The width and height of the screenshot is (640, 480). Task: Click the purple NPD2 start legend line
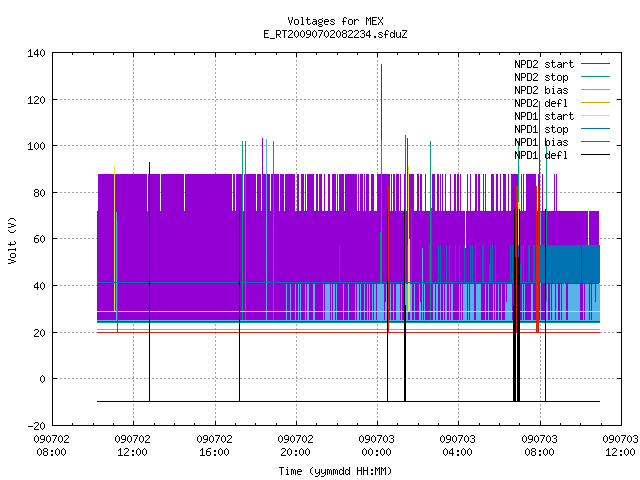pyautogui.click(x=595, y=64)
